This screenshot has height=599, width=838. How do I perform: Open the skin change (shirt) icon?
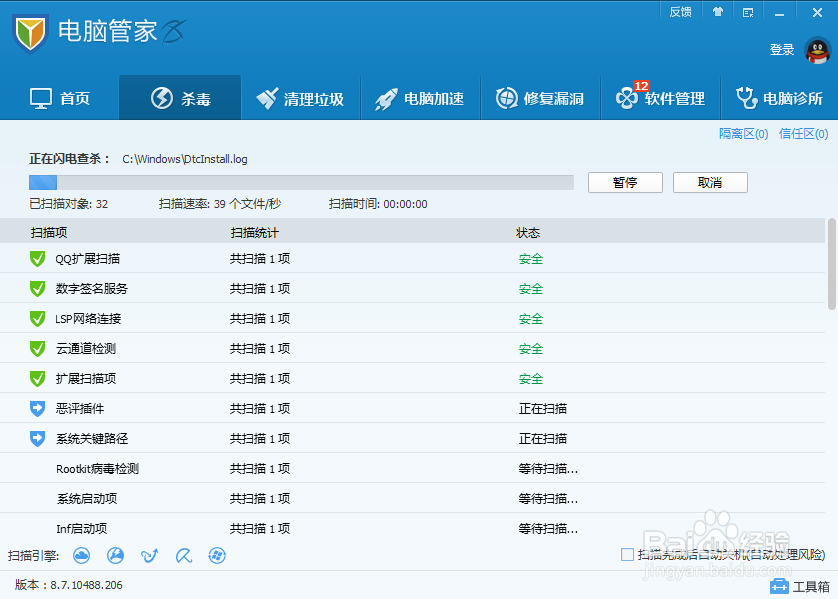pos(718,12)
